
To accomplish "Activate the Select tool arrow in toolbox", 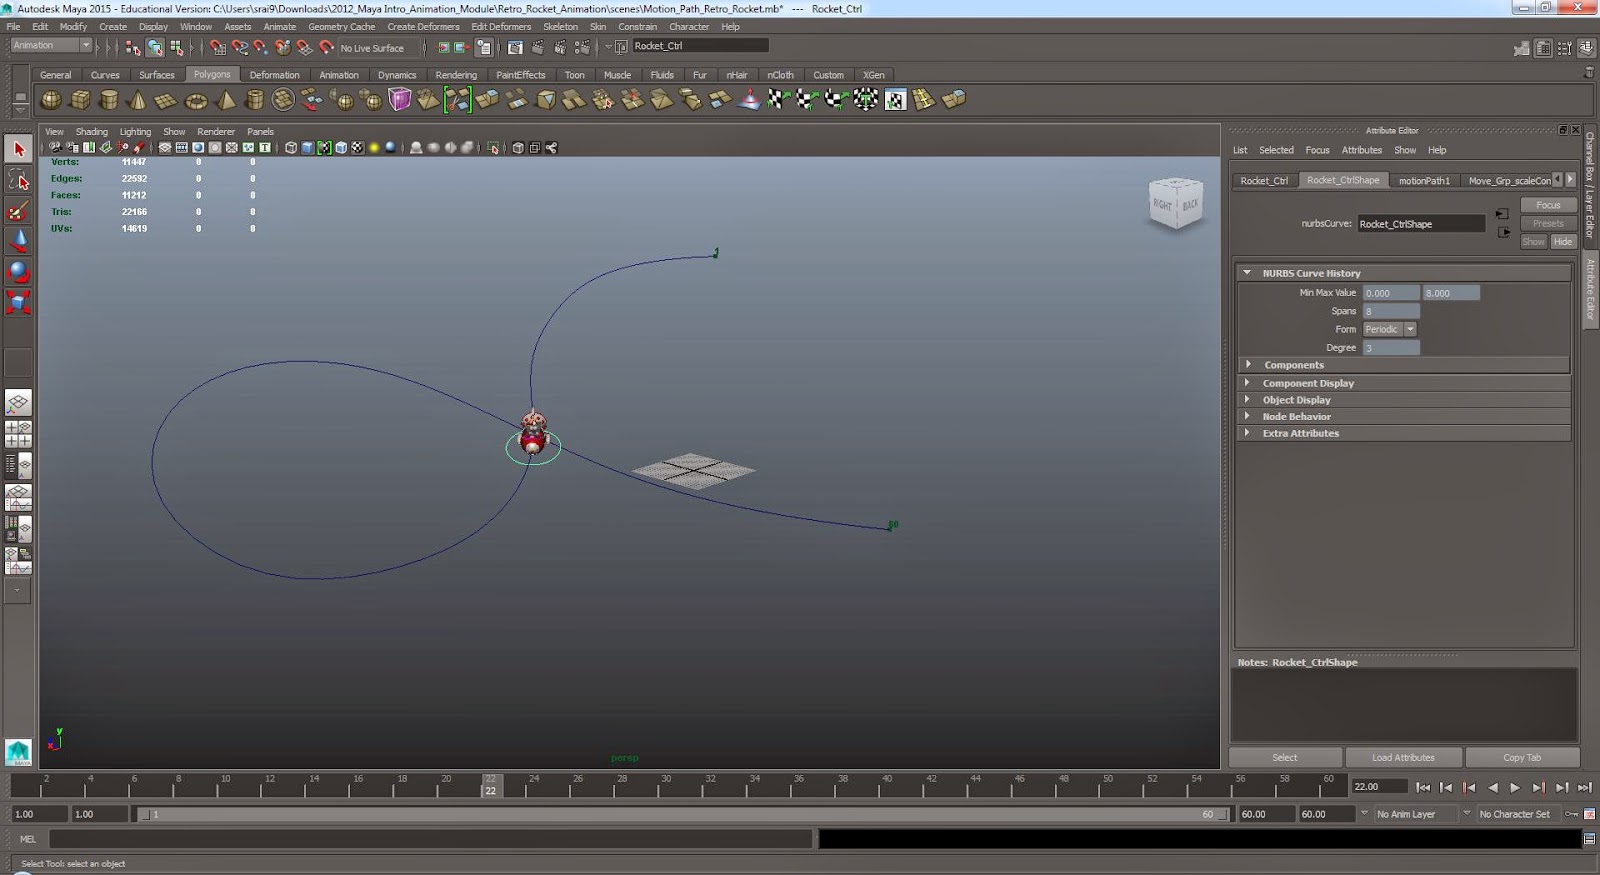I will (18, 149).
